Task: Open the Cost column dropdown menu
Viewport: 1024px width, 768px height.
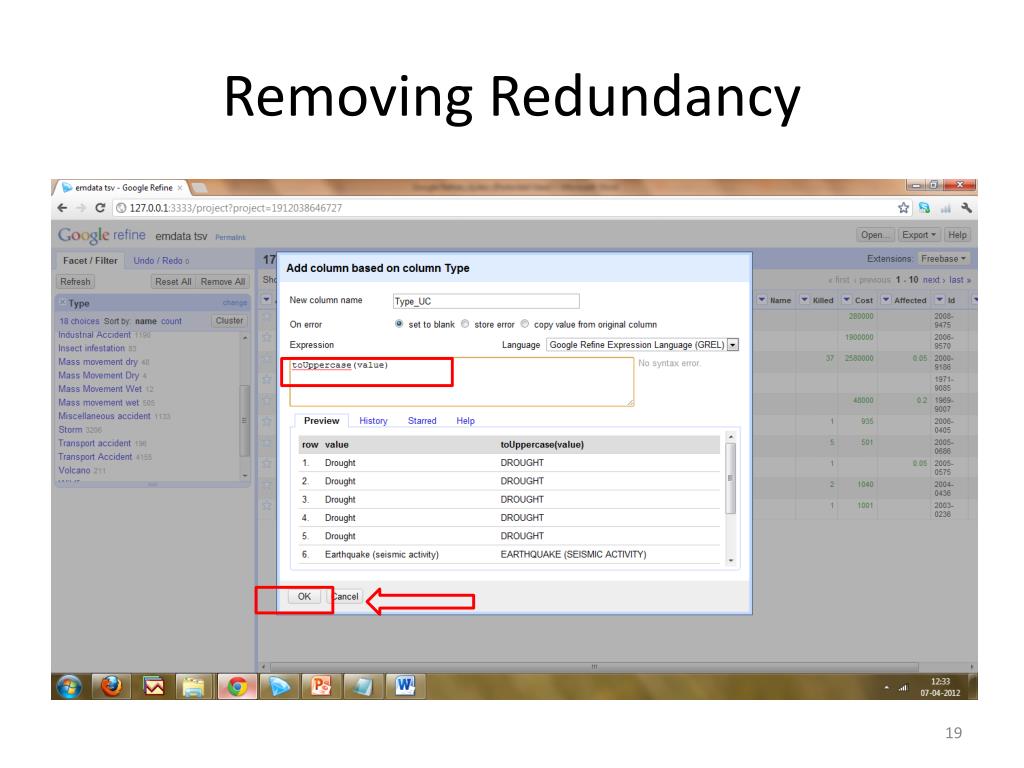Action: coord(846,300)
